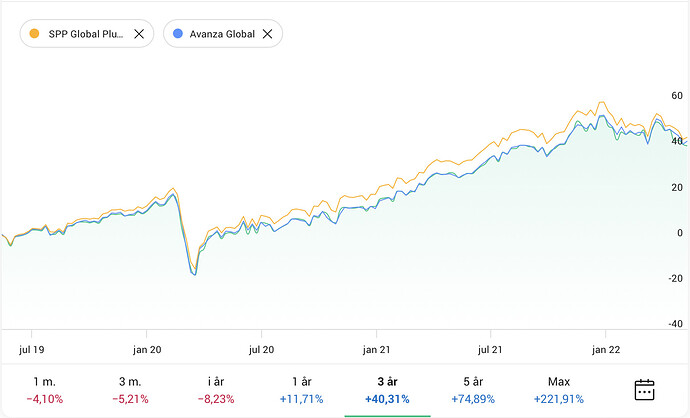Show the Max history period
690x418 pixels.
click(559, 390)
